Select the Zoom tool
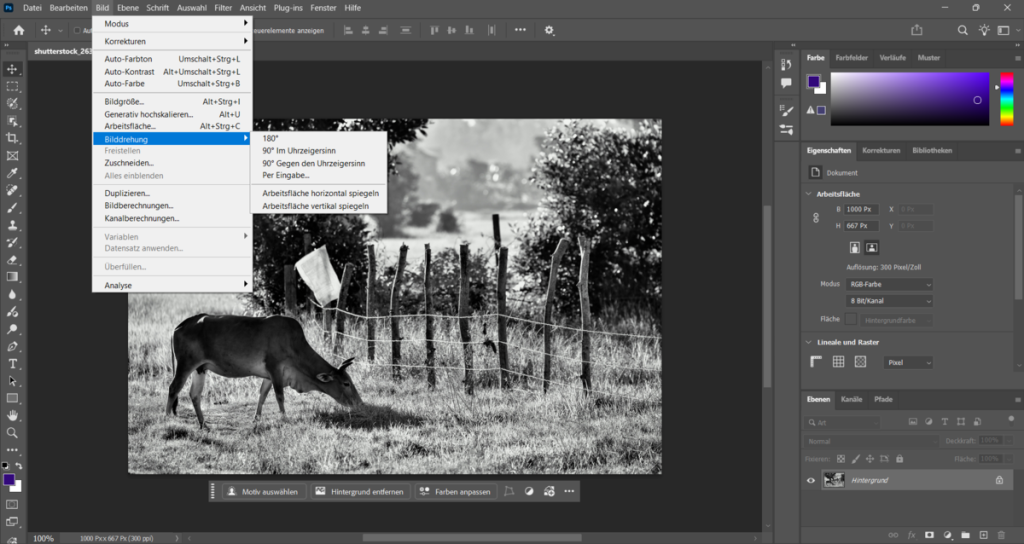 tap(12, 432)
